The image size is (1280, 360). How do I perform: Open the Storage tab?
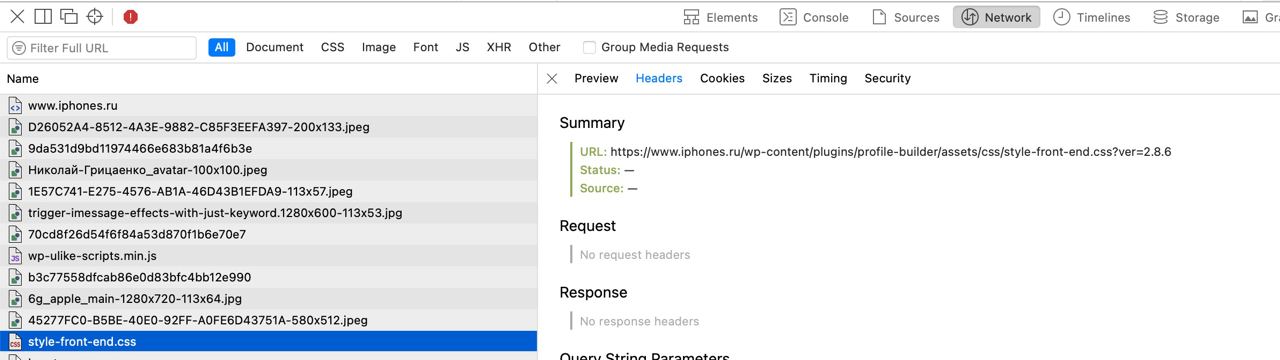click(x=1186, y=17)
